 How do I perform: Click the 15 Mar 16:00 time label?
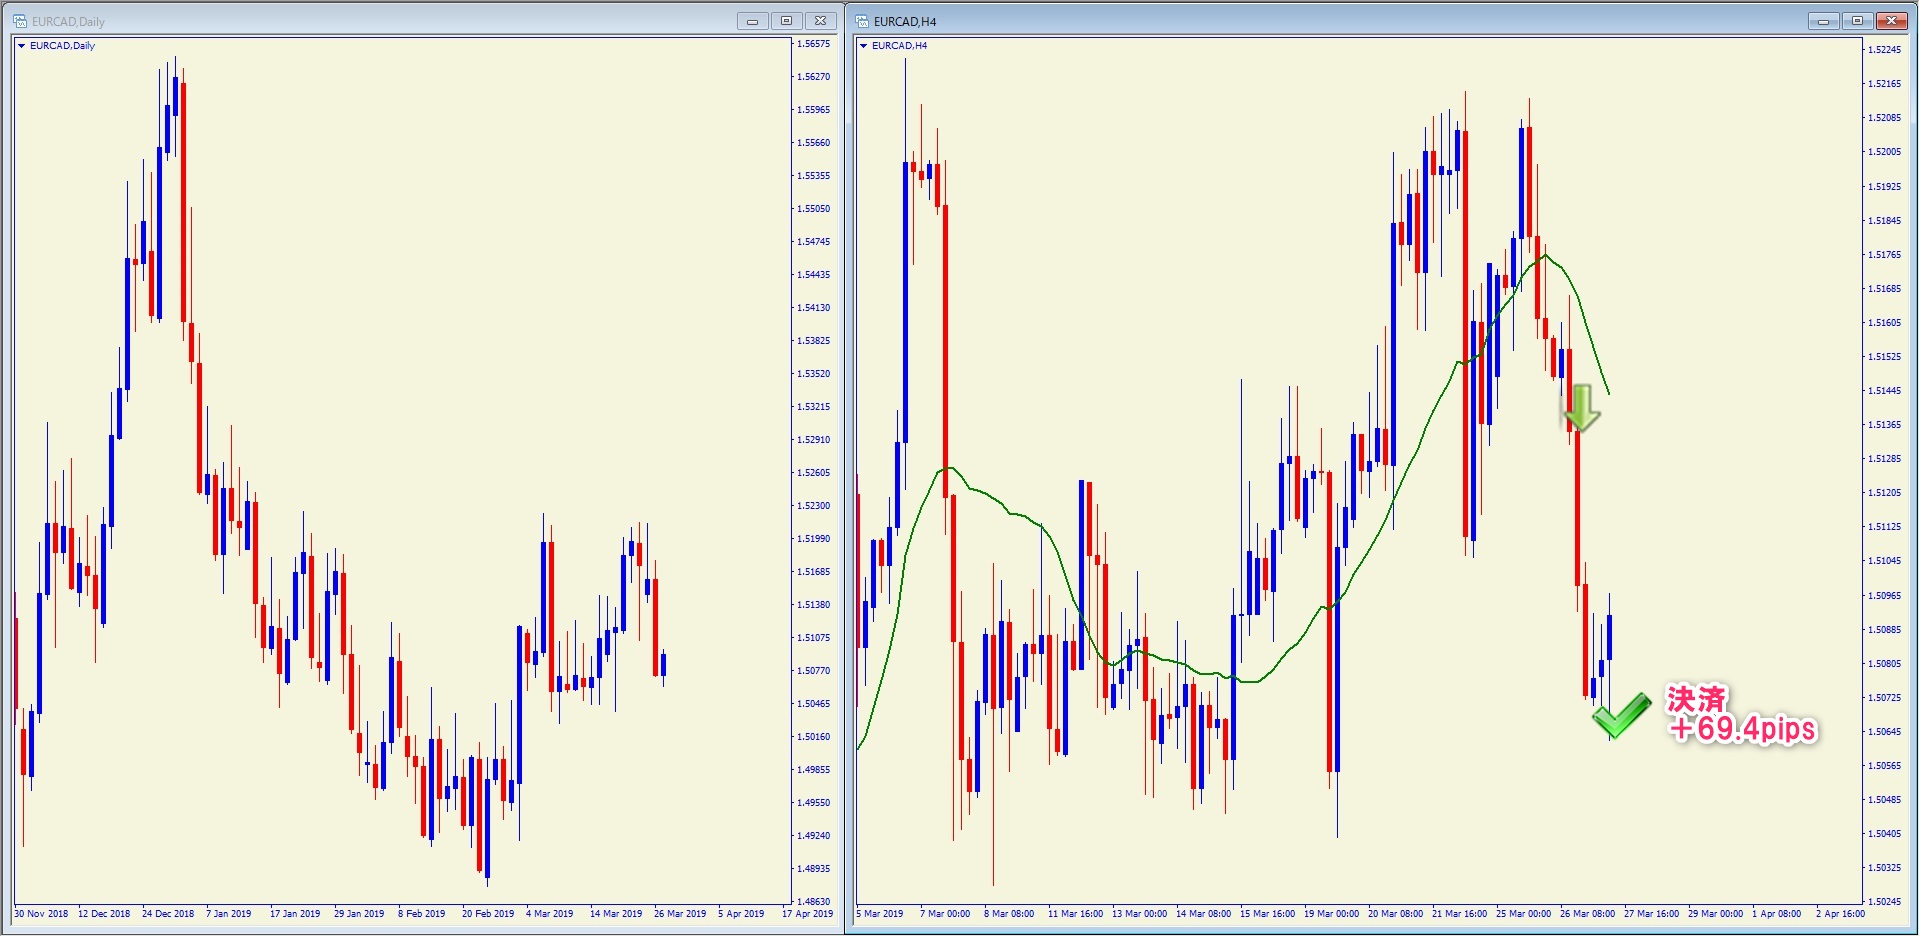(x=1267, y=914)
